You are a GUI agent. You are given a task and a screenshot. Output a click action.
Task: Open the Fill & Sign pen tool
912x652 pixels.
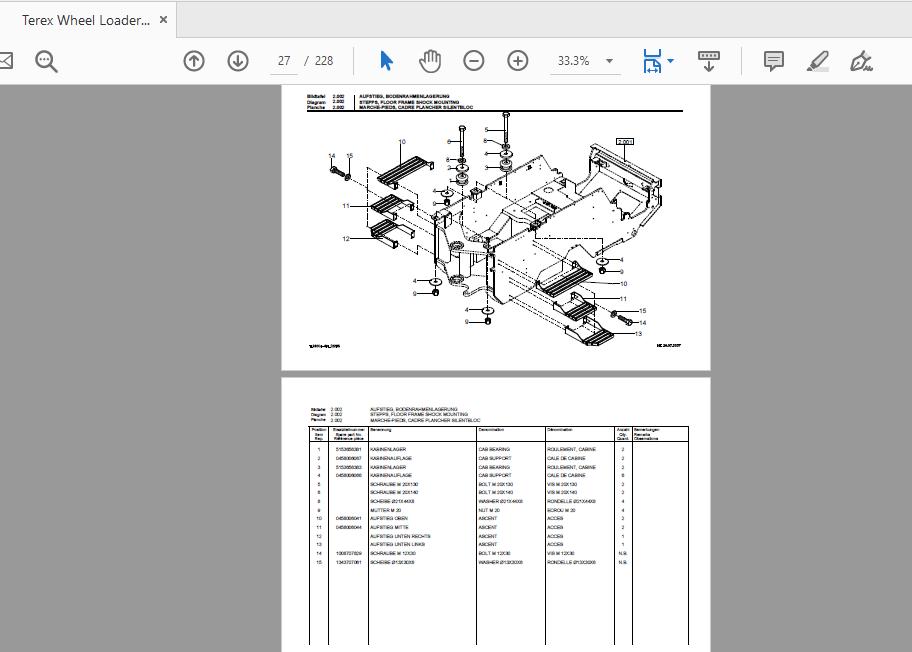click(x=861, y=60)
